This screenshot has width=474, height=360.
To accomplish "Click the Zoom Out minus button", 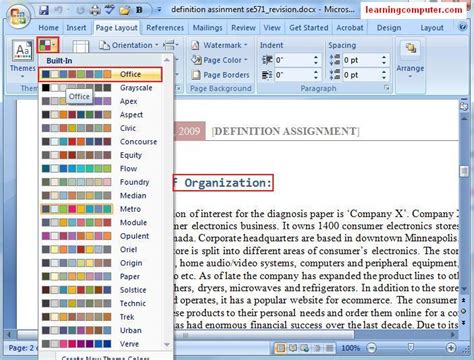I will [x=371, y=348].
